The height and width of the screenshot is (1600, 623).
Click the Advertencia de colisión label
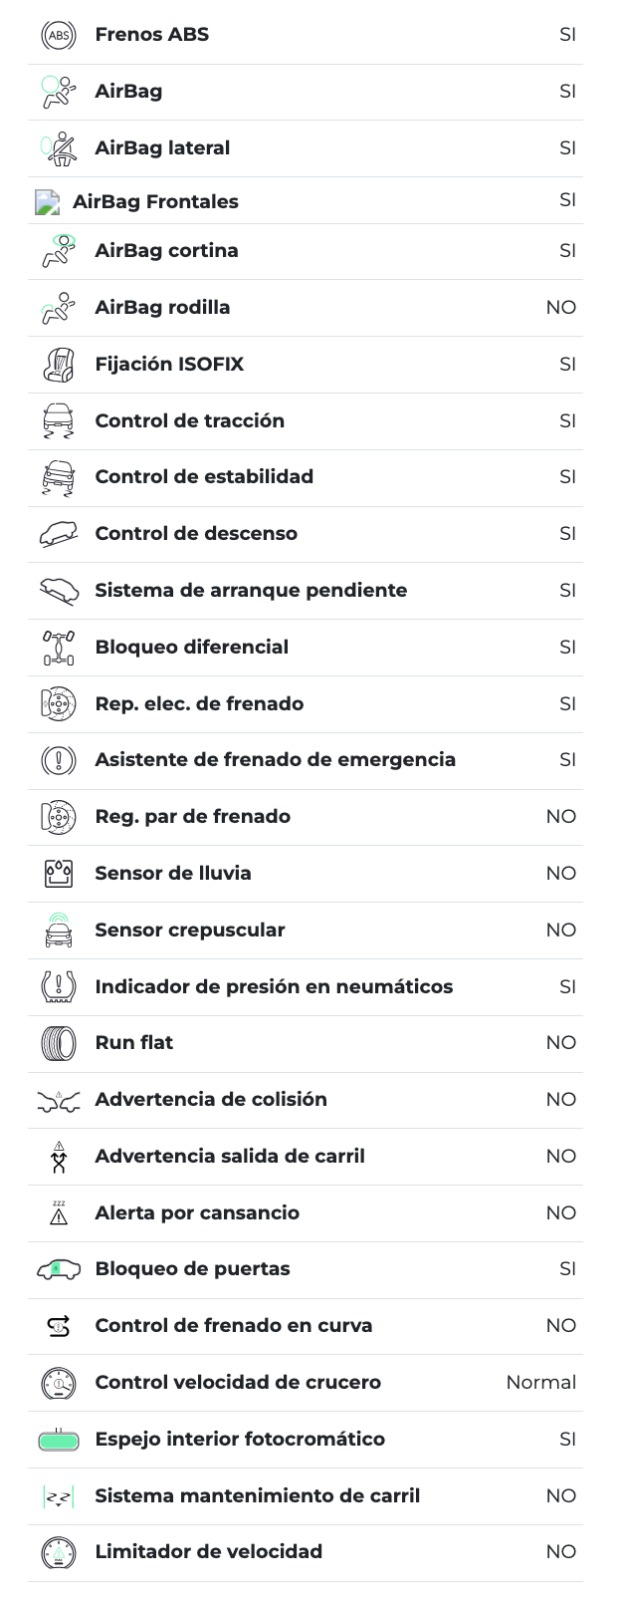point(211,1100)
